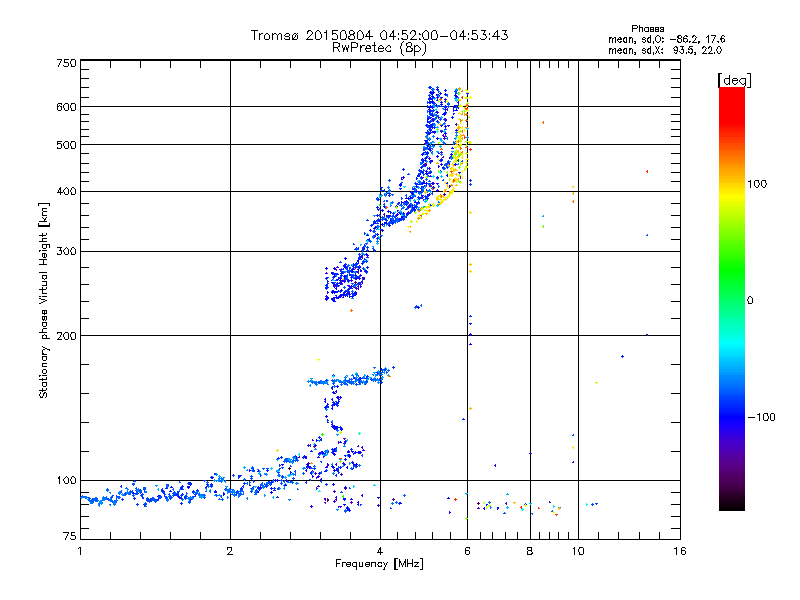Click the x-axis tick label '2'

[x=230, y=551]
